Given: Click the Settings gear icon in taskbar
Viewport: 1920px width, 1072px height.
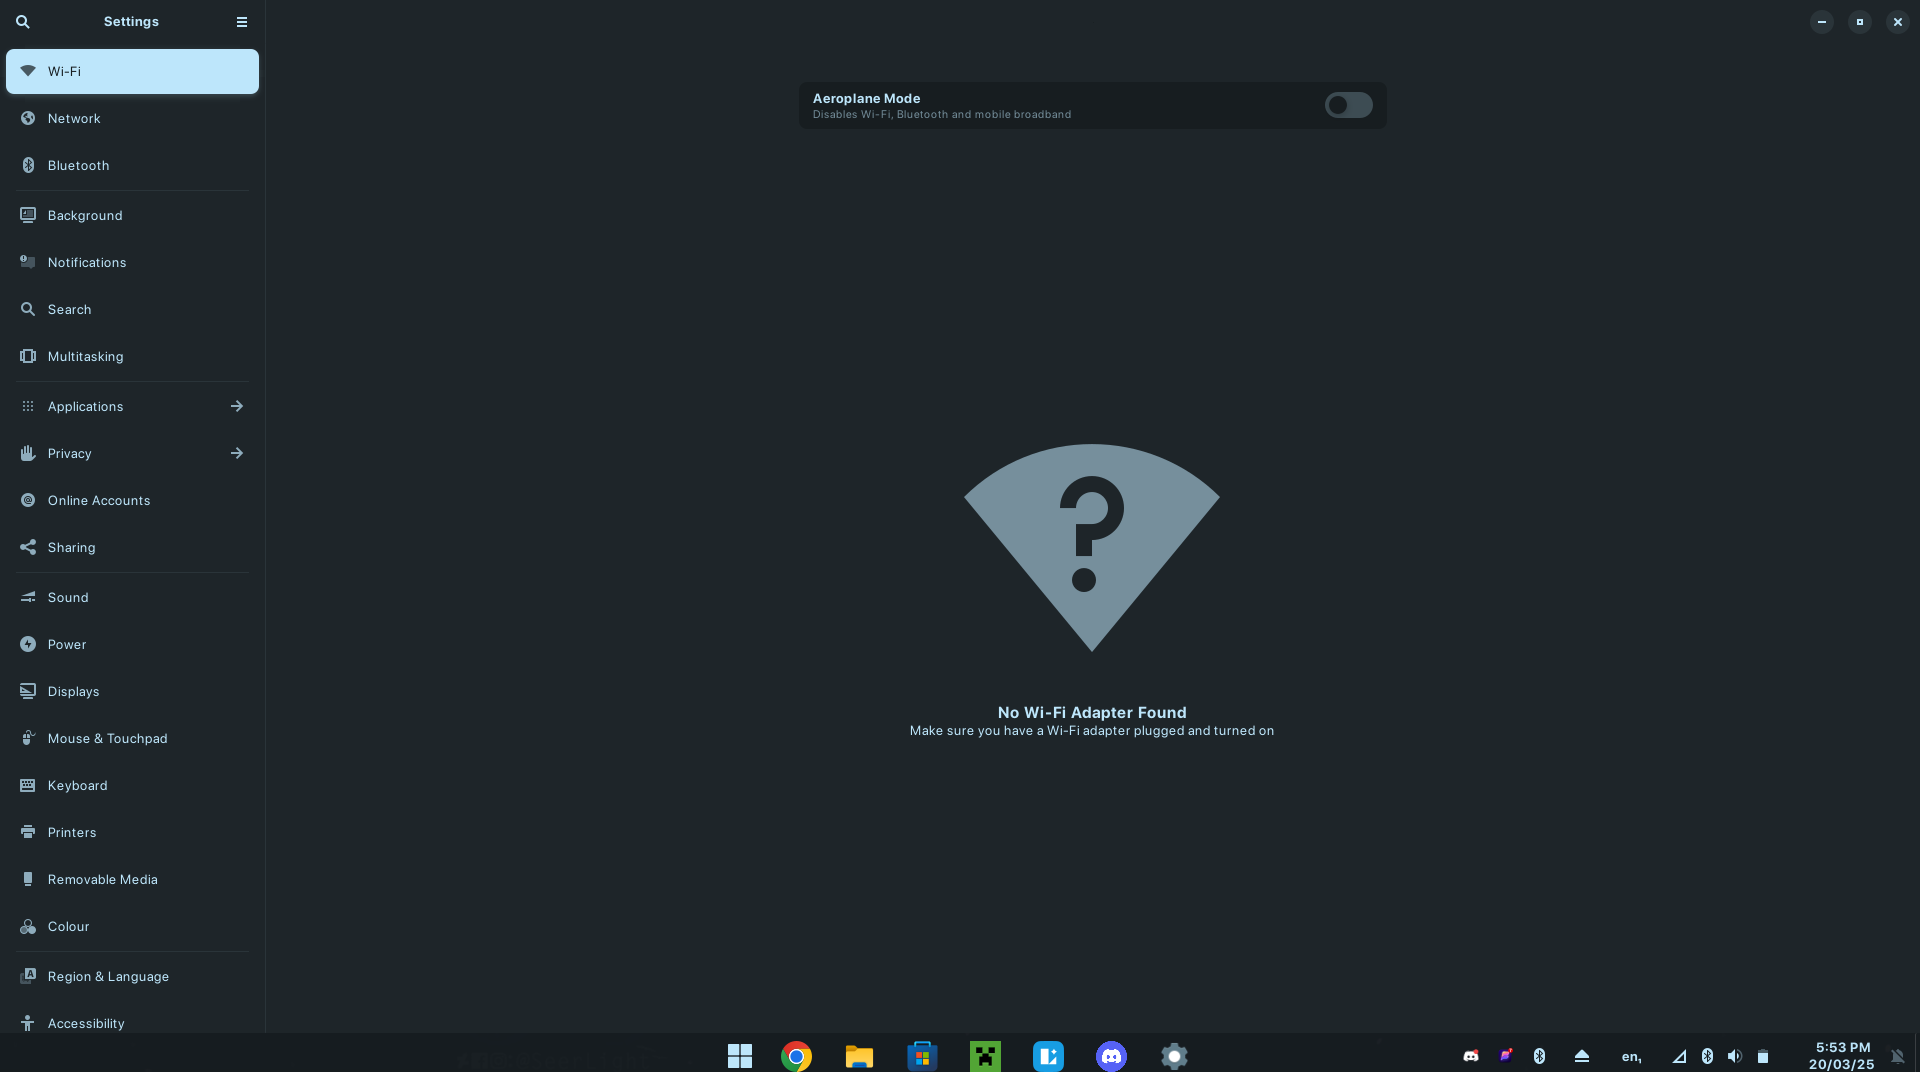Looking at the screenshot, I should pos(1174,1056).
